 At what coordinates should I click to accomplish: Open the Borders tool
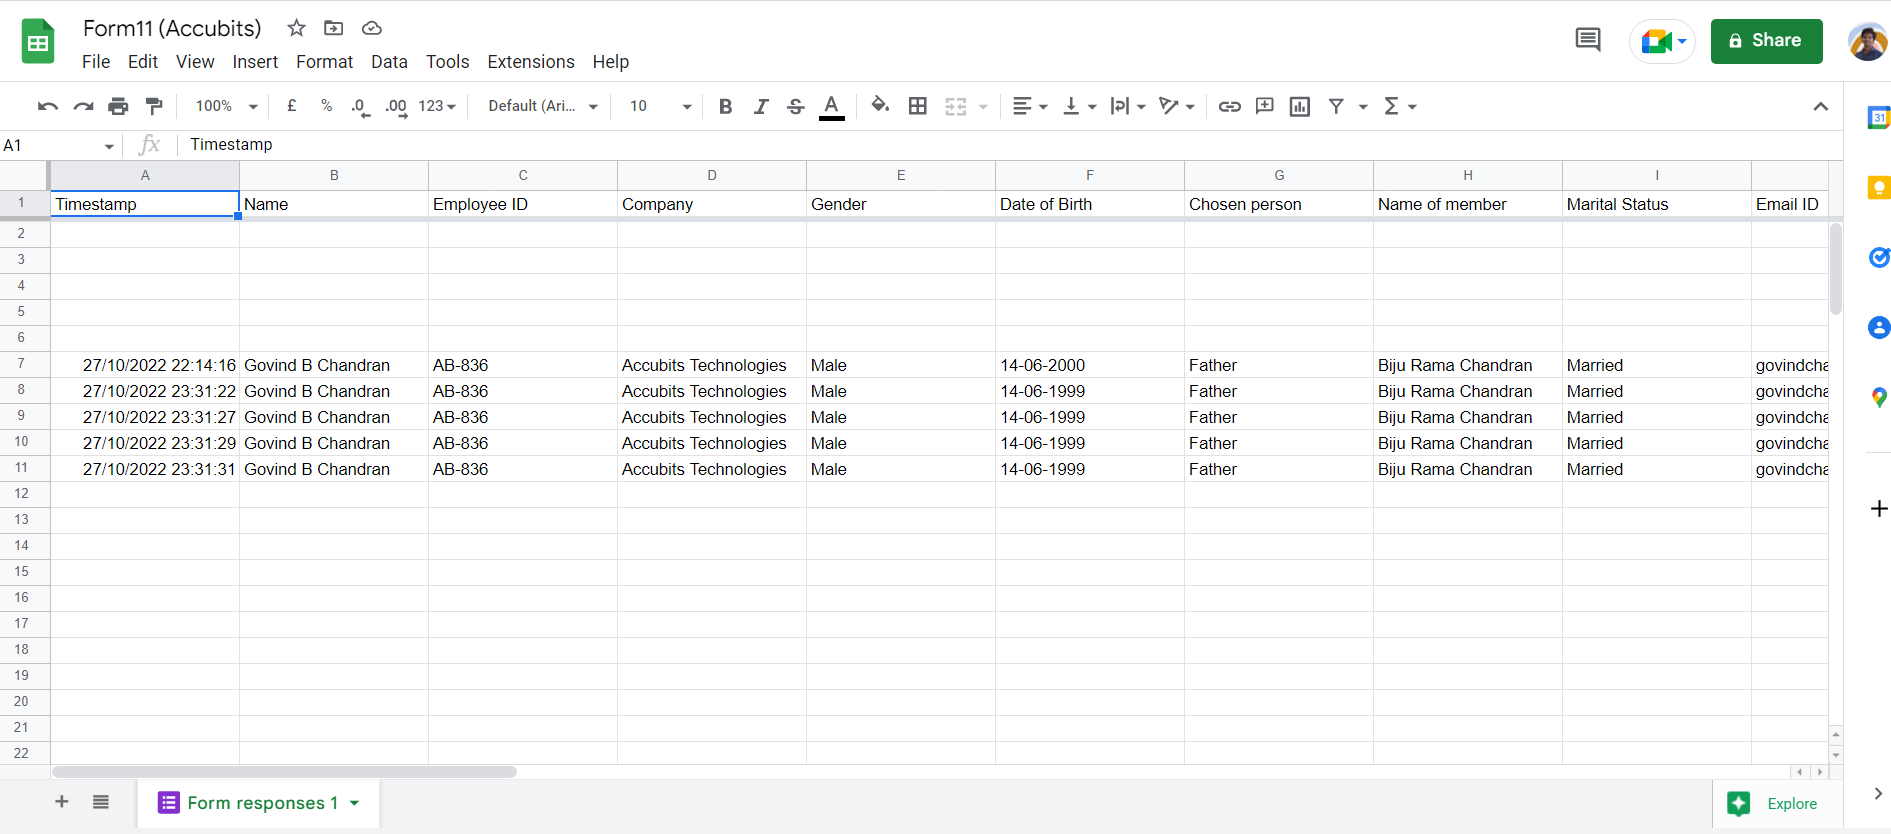pos(918,106)
